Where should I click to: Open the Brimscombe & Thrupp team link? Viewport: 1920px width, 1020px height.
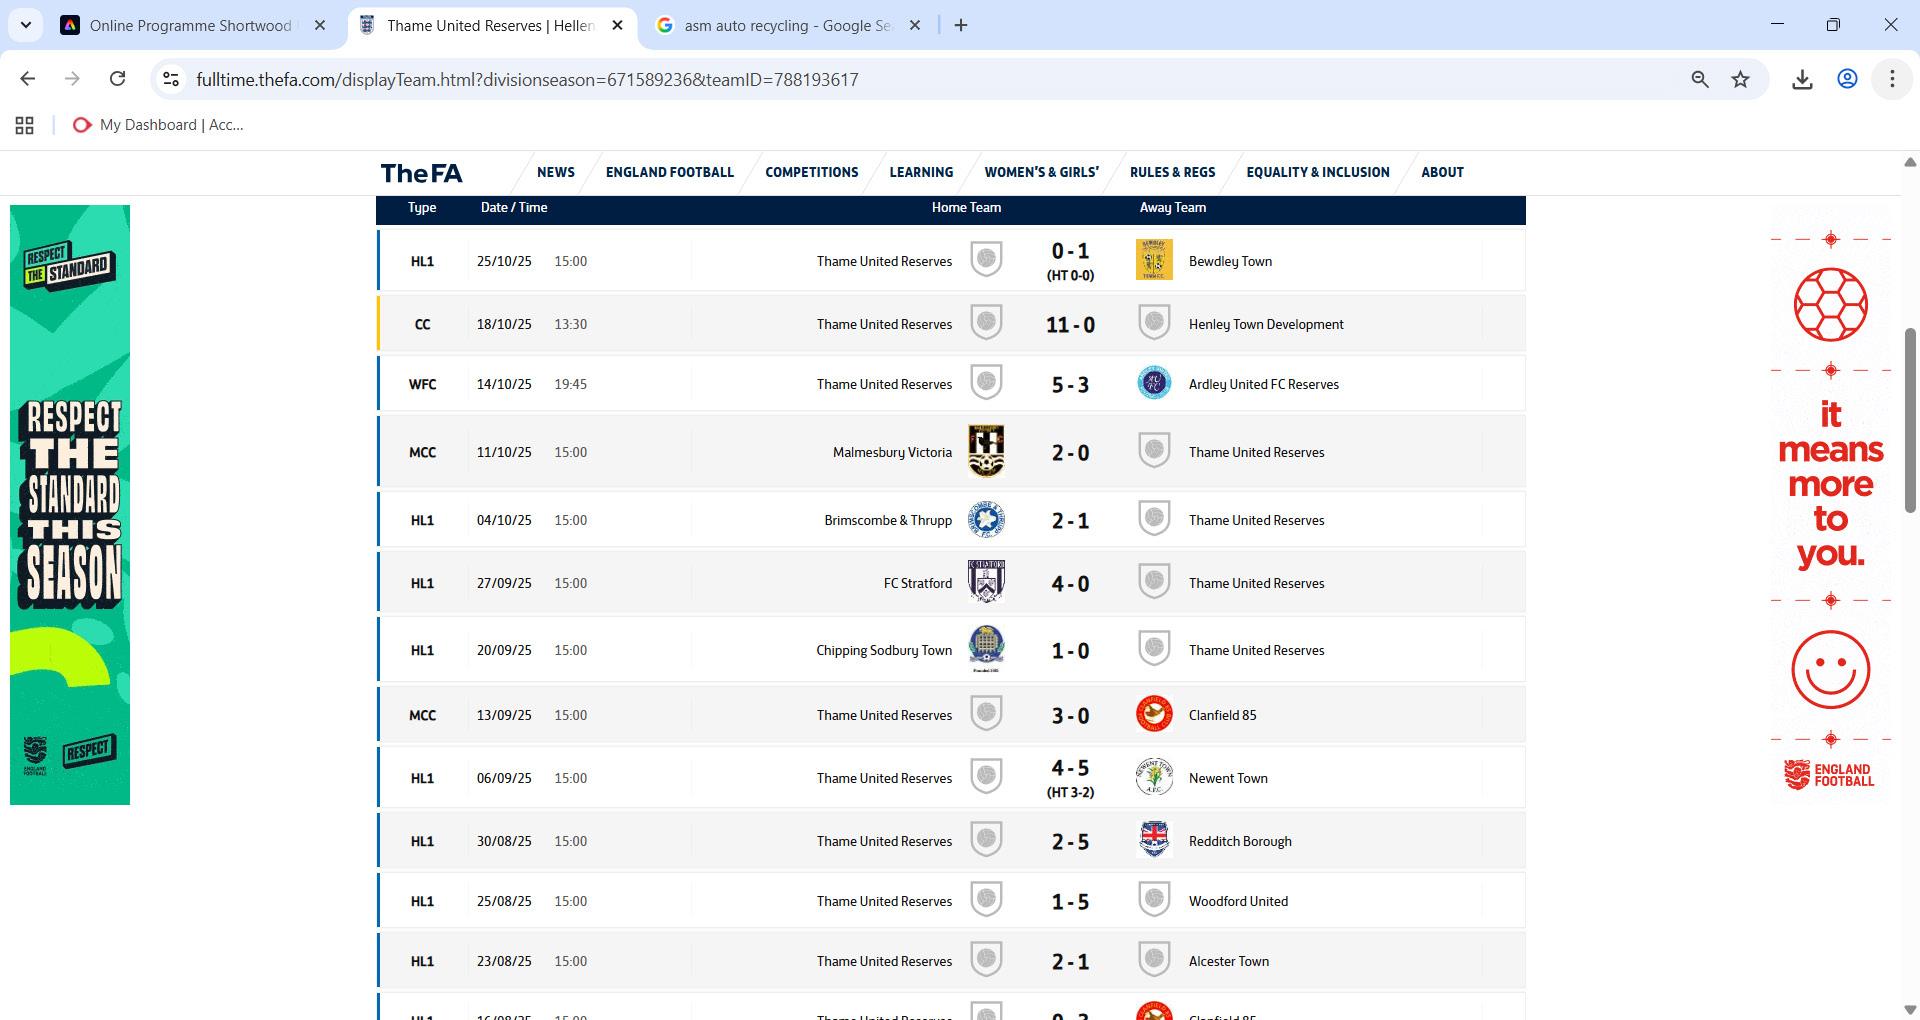pyautogui.click(x=888, y=520)
